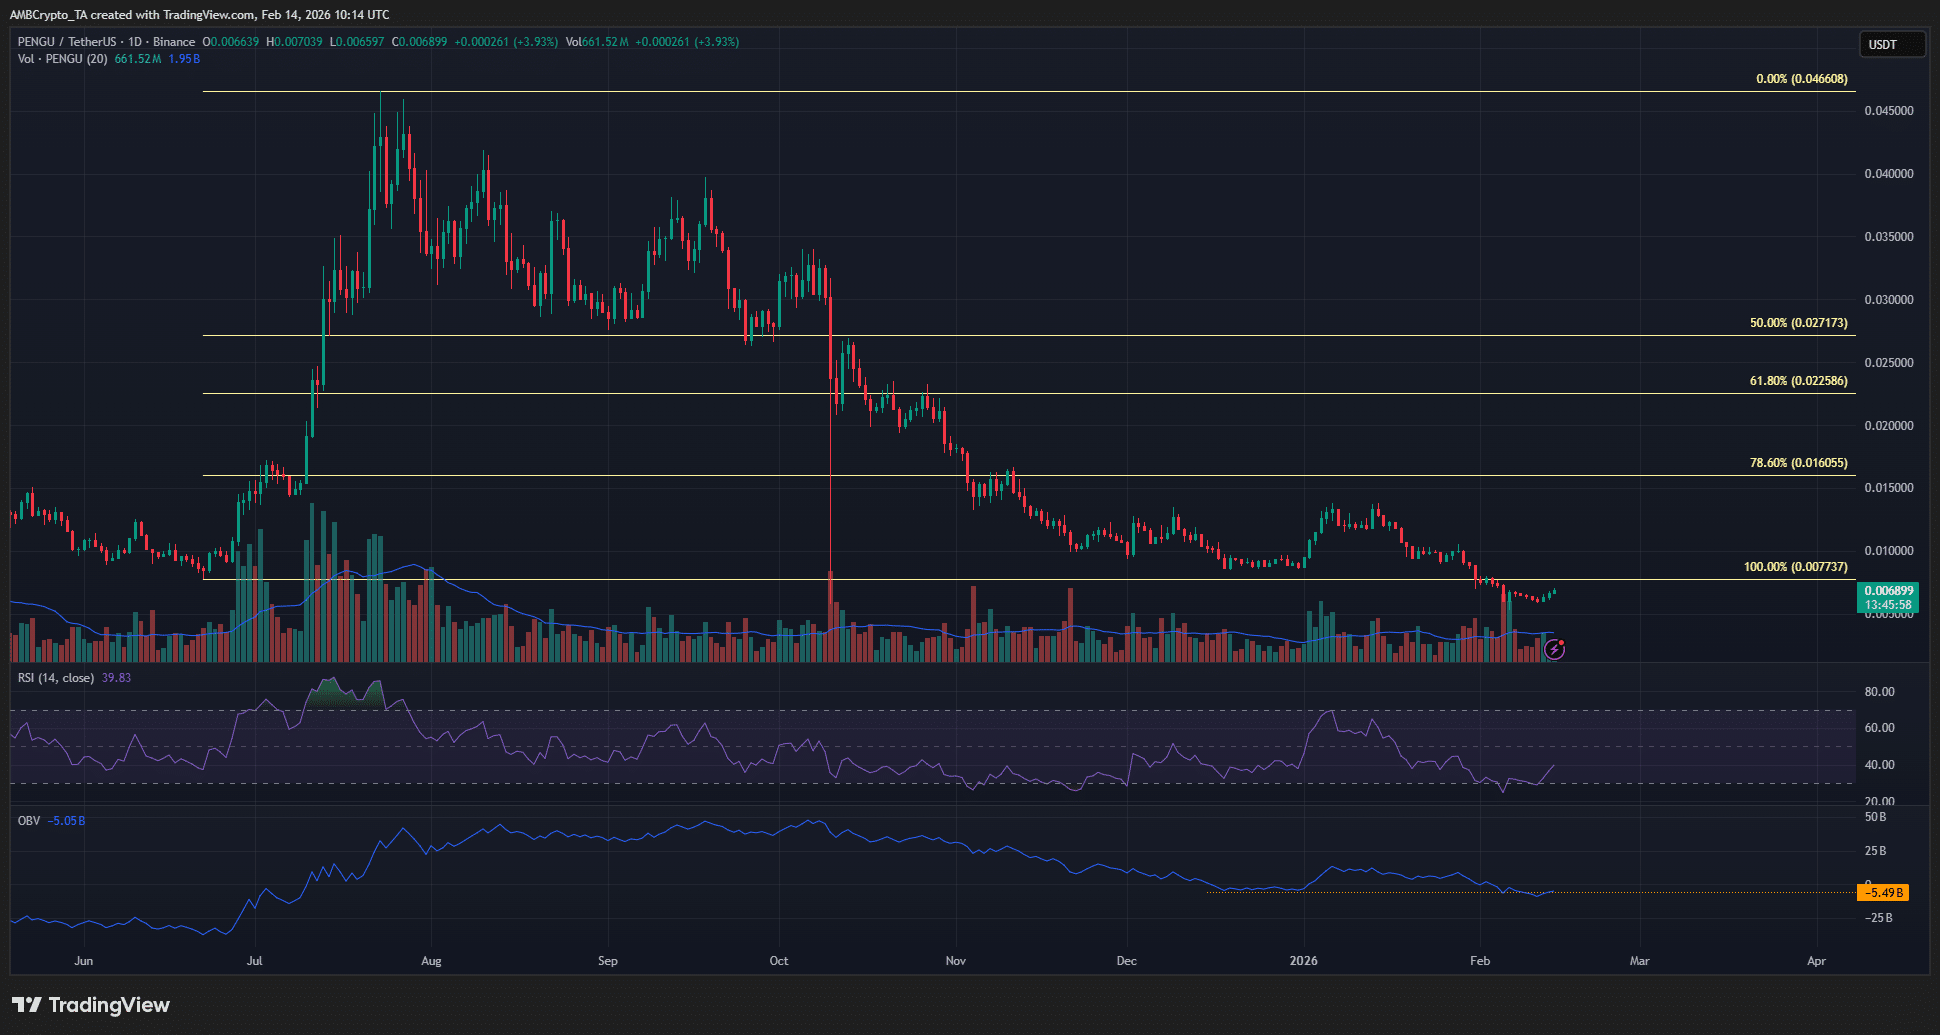Viewport: 1940px width, 1035px height.
Task: Click the Vol 661.52M value in the top legend
Action: tap(597, 42)
